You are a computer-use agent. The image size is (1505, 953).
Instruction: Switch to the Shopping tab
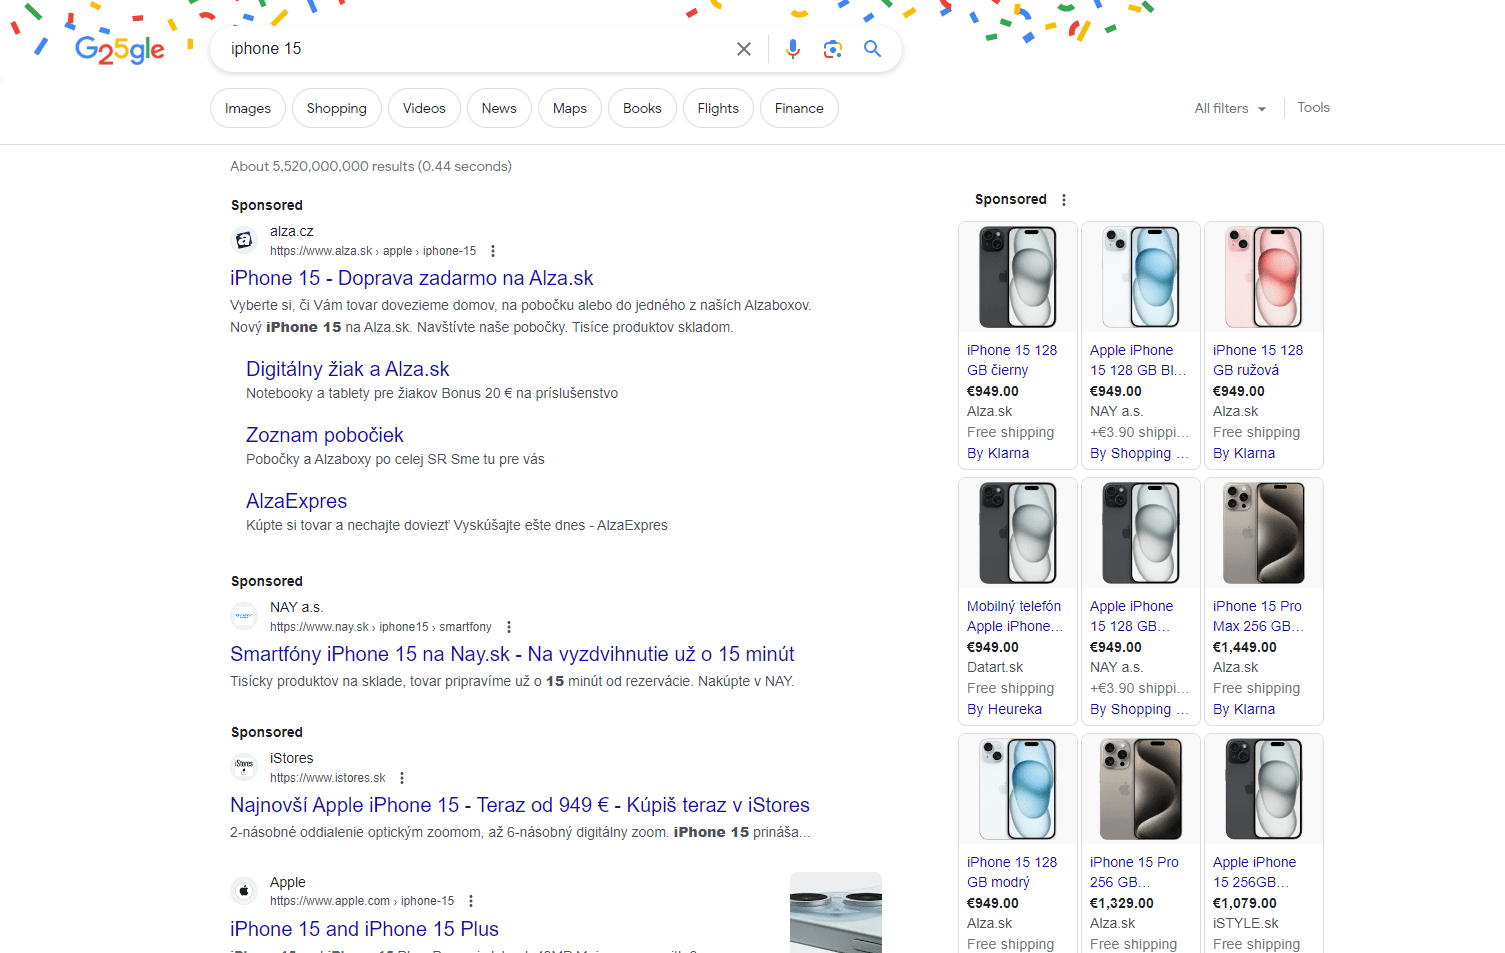[336, 108]
